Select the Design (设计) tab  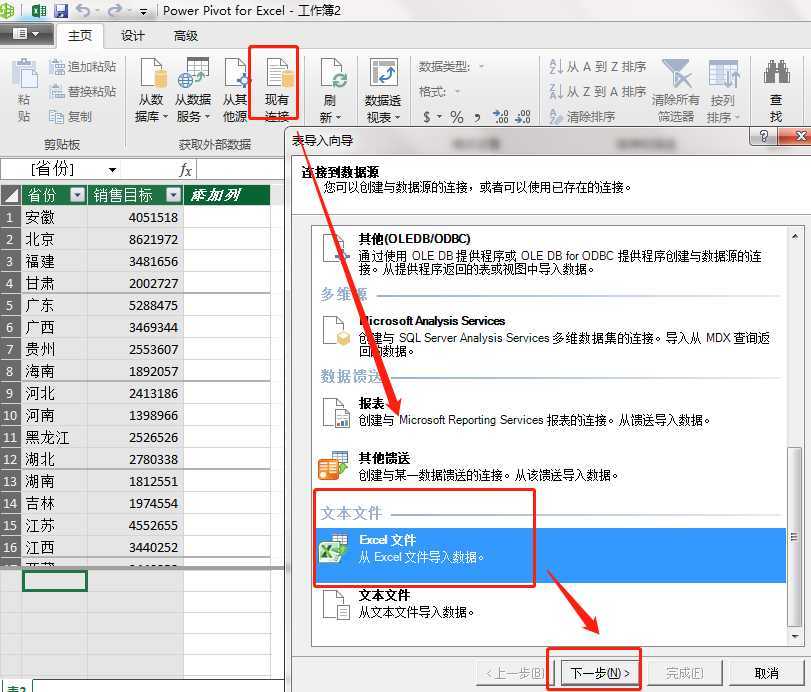[x=132, y=36]
